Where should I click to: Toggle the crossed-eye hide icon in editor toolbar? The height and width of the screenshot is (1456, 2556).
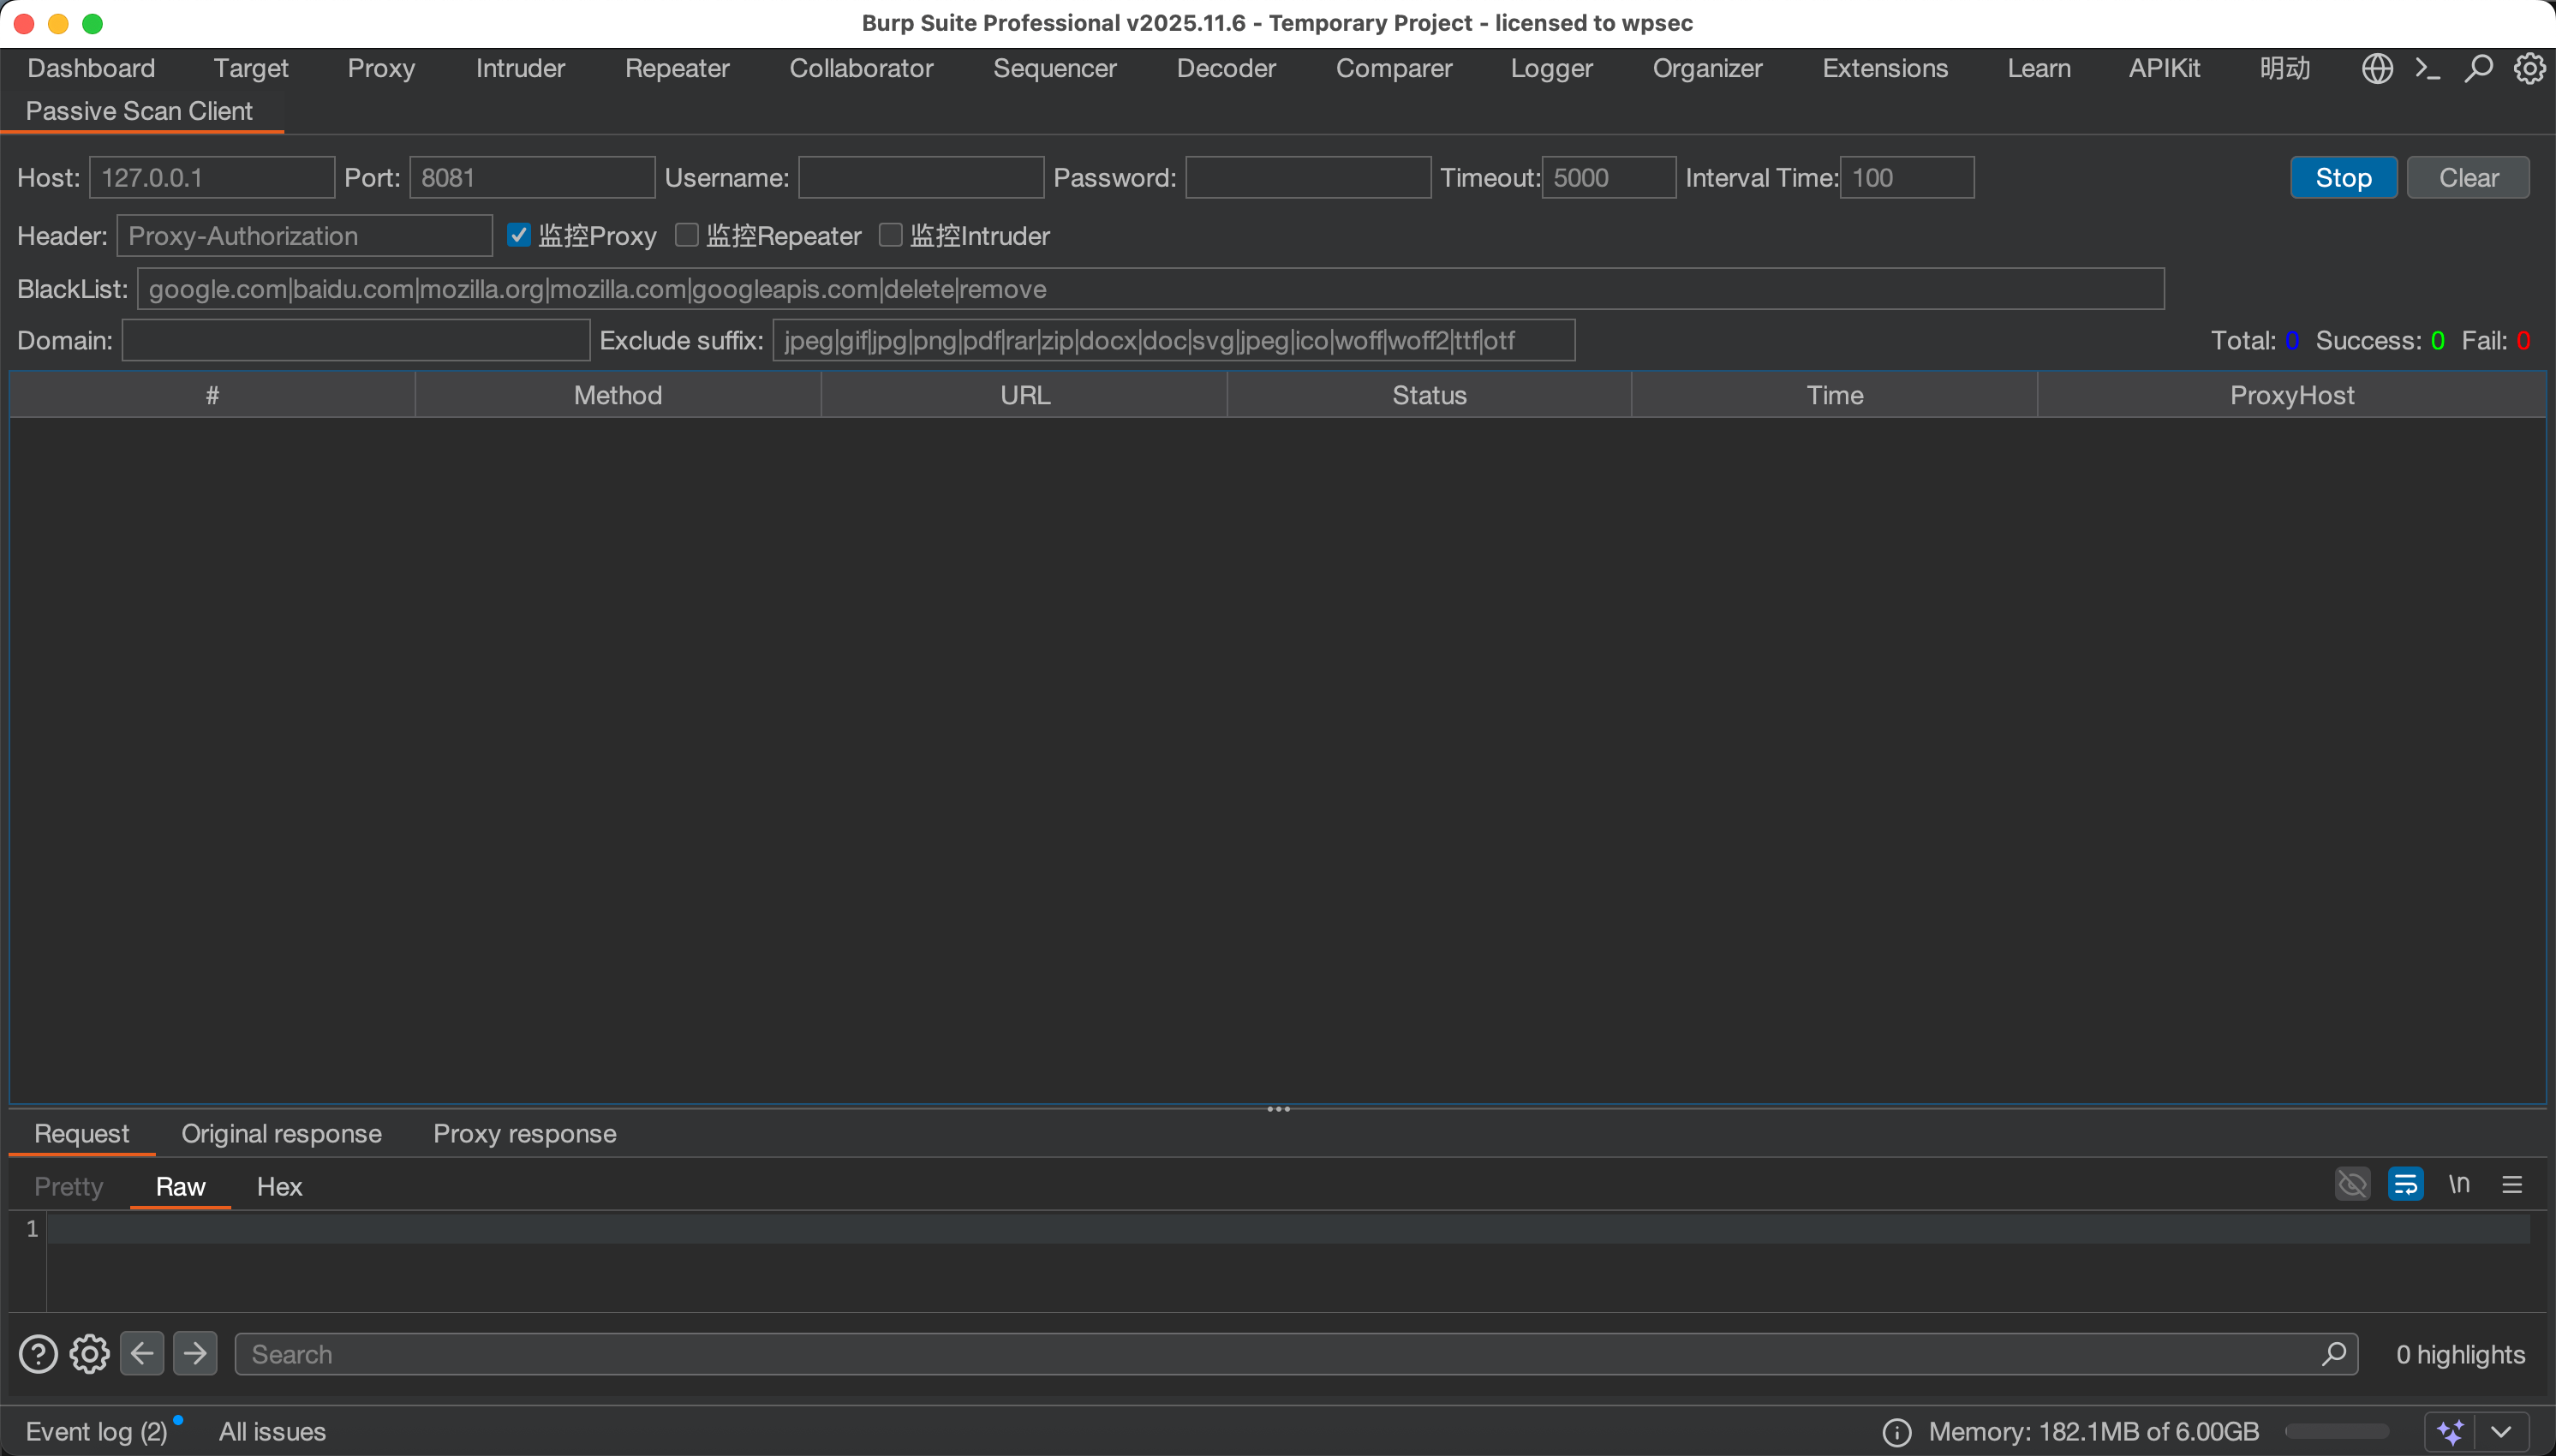point(2352,1185)
